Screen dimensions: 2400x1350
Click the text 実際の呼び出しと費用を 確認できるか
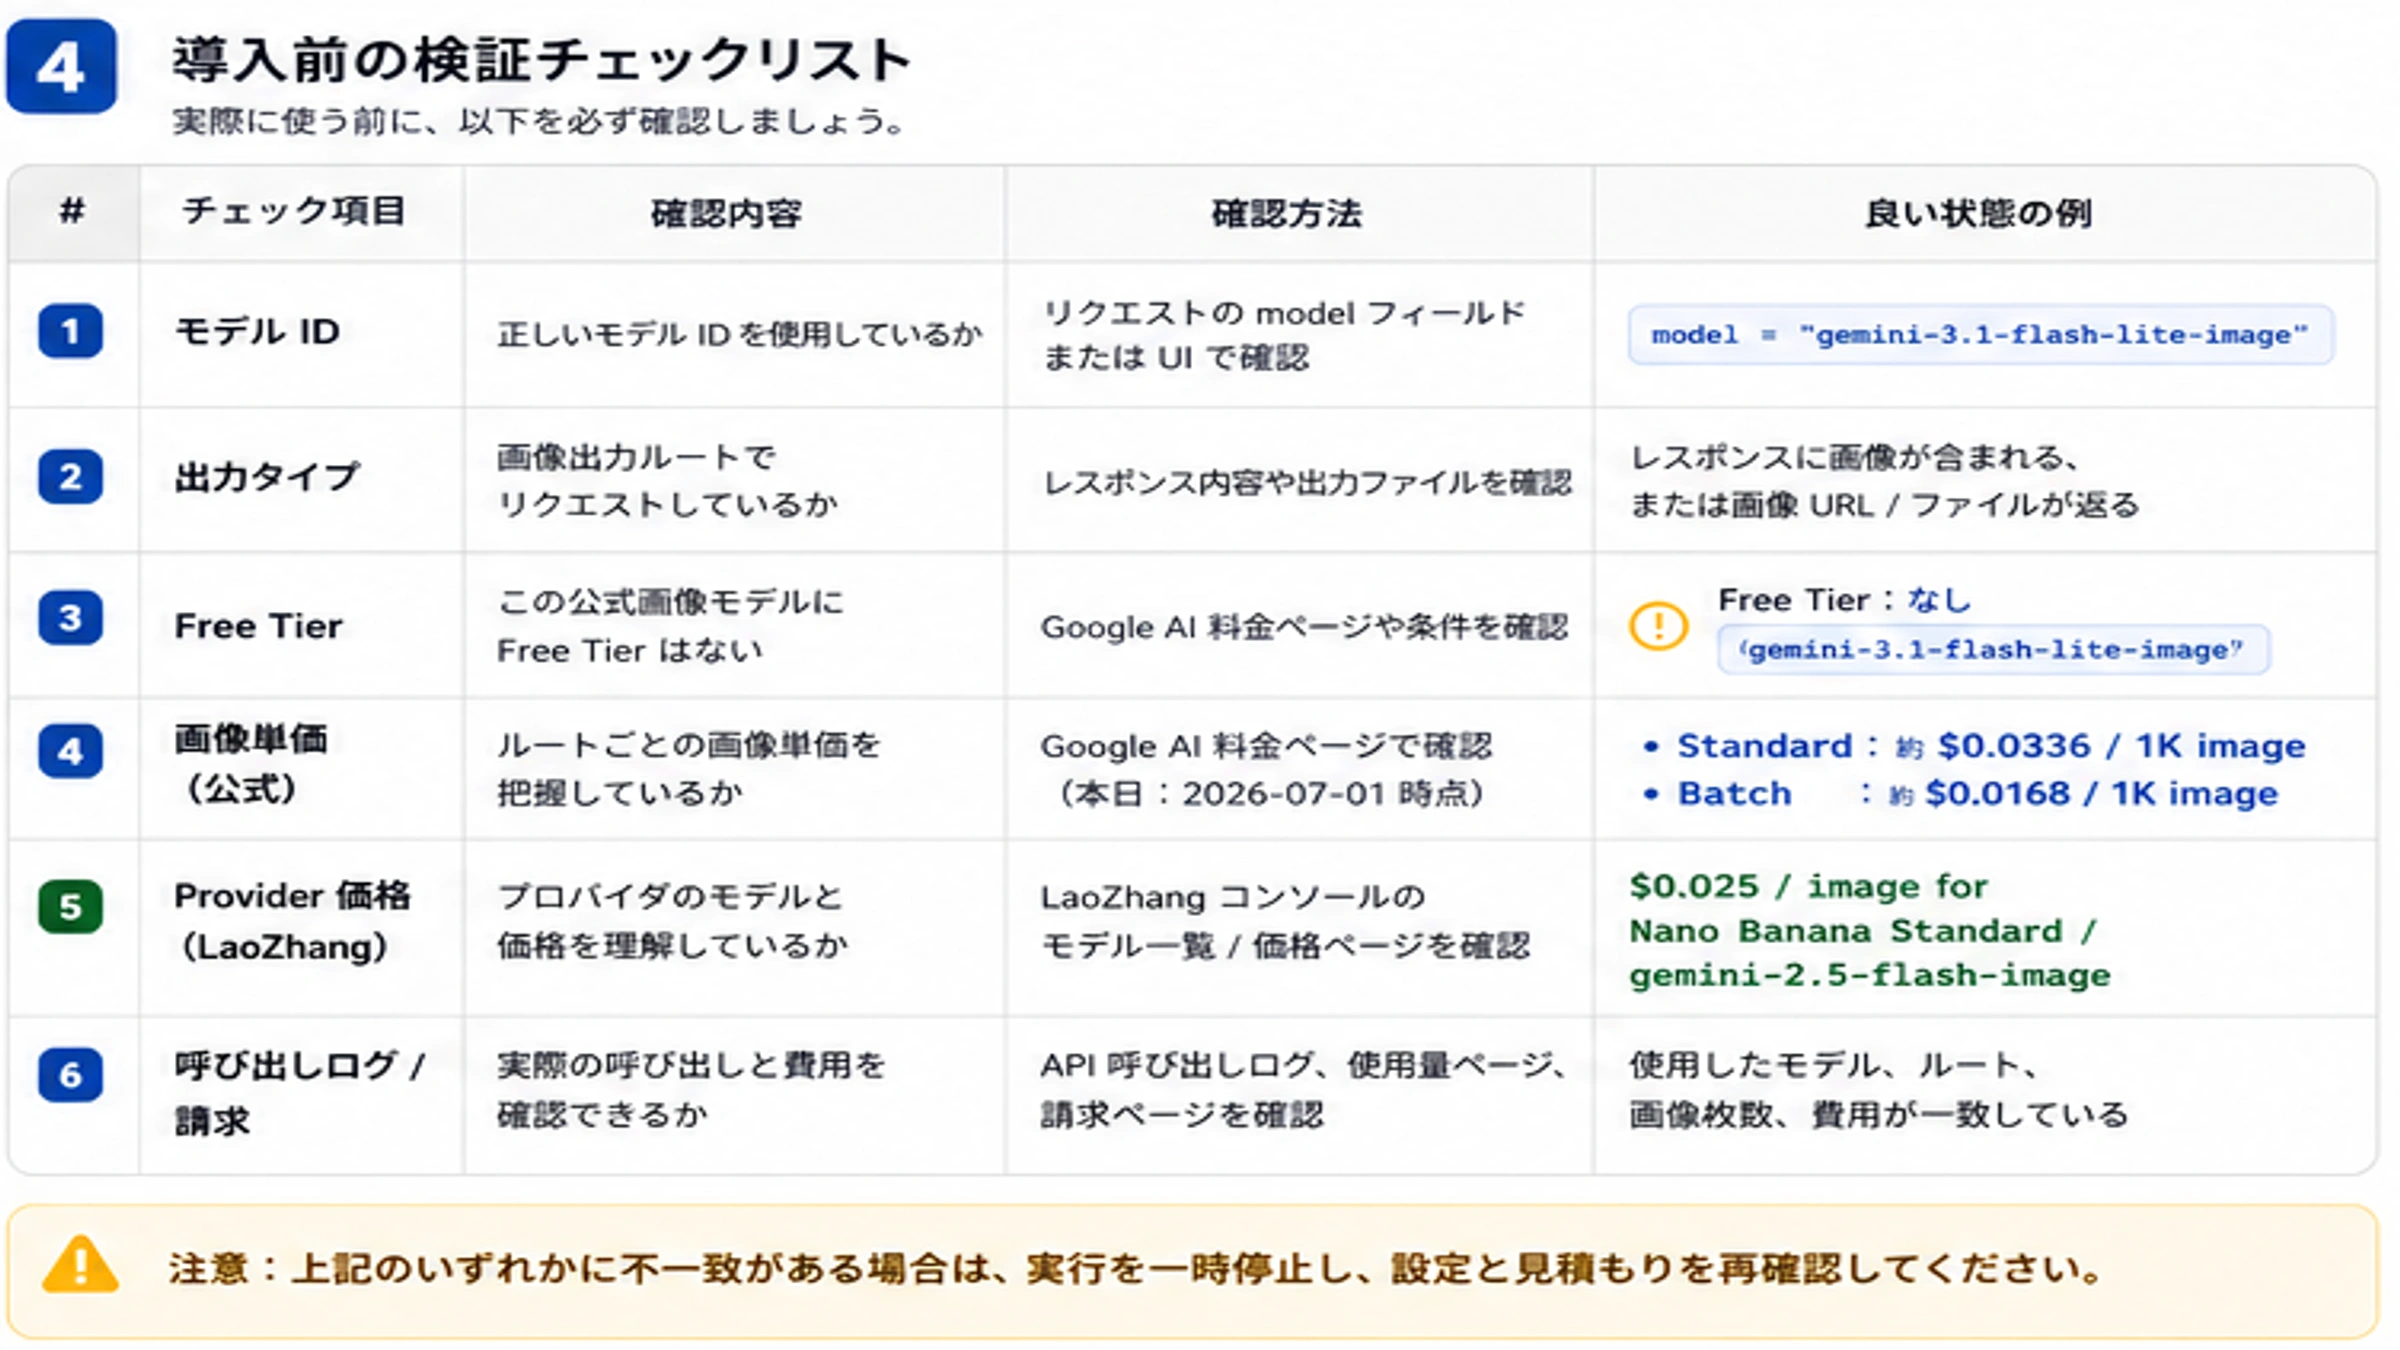[x=691, y=1089]
